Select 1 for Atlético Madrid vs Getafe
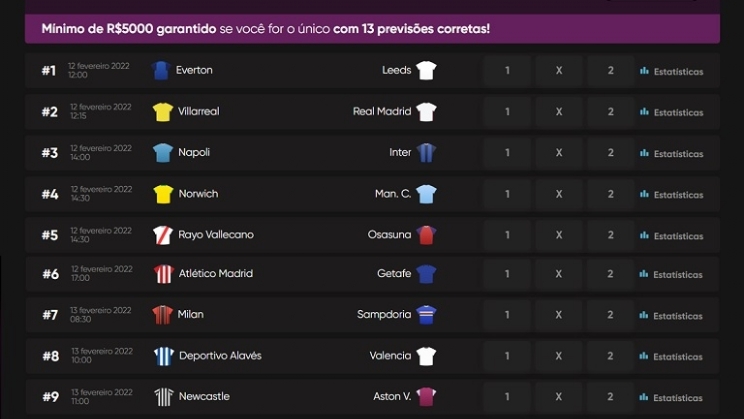This screenshot has height=419, width=744. click(507, 274)
